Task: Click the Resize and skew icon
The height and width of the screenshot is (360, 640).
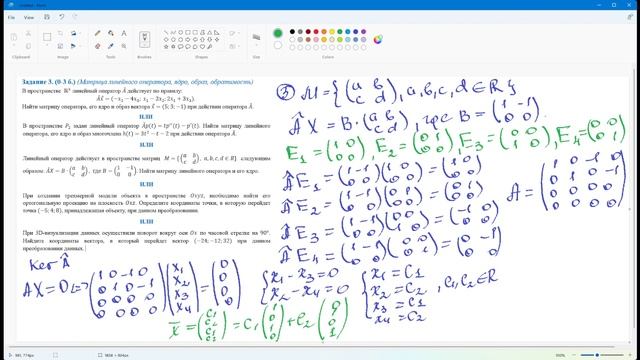Action: 60,46
